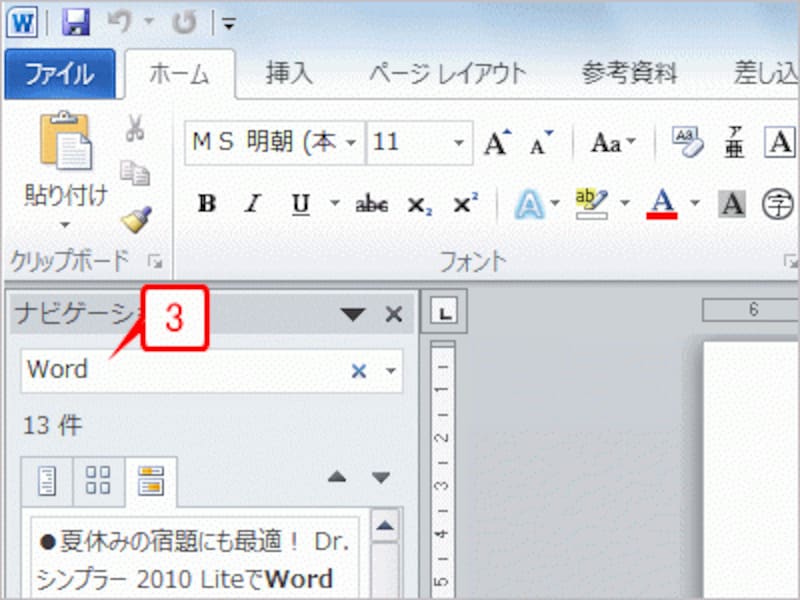The image size is (800, 600).
Task: Switch to the ホーム tab
Action: 180,74
